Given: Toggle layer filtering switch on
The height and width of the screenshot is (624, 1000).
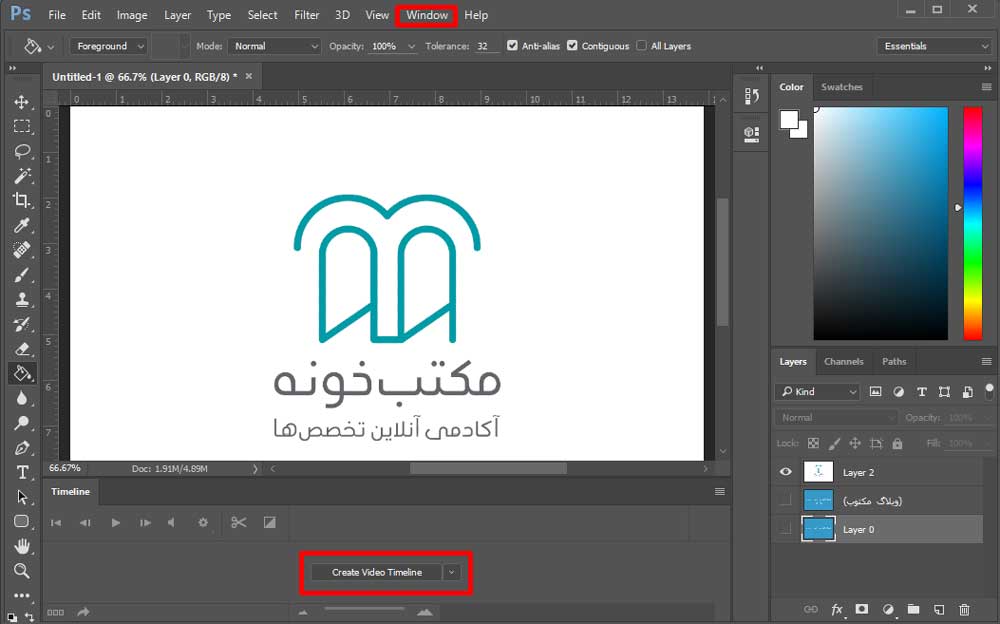Looking at the screenshot, I should [x=989, y=391].
